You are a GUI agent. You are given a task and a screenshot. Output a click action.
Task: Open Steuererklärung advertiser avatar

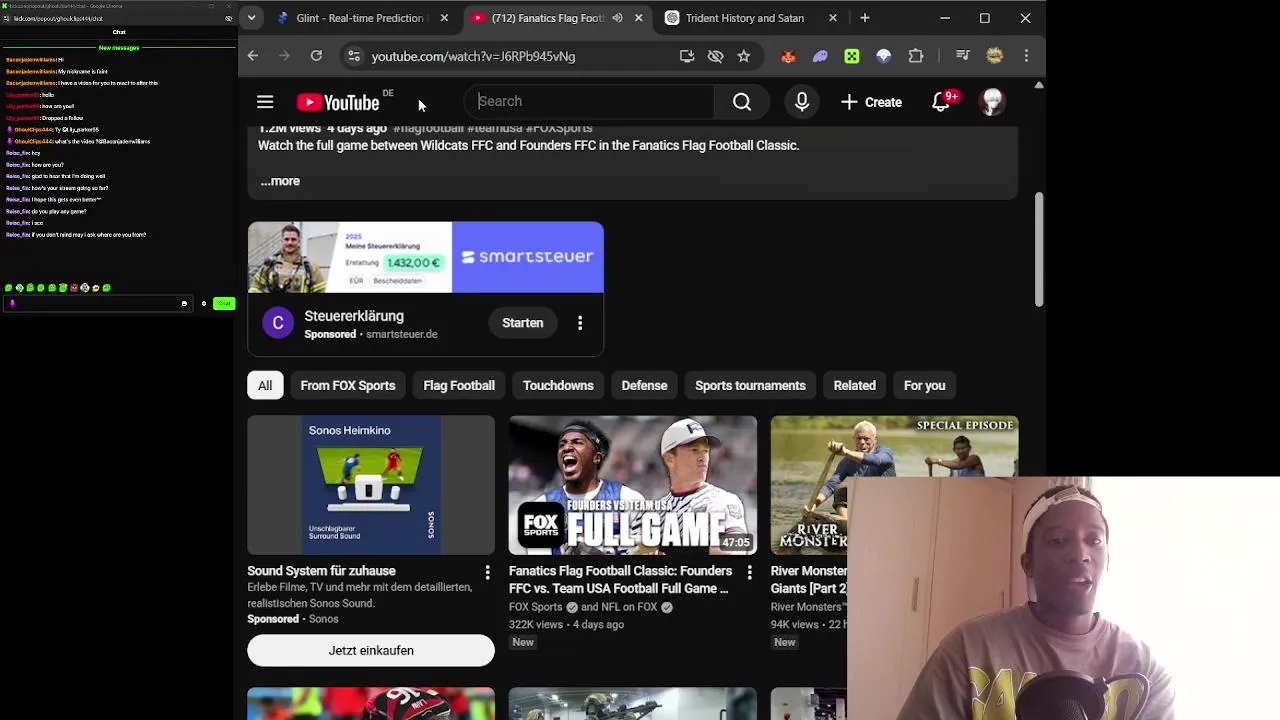(x=278, y=323)
